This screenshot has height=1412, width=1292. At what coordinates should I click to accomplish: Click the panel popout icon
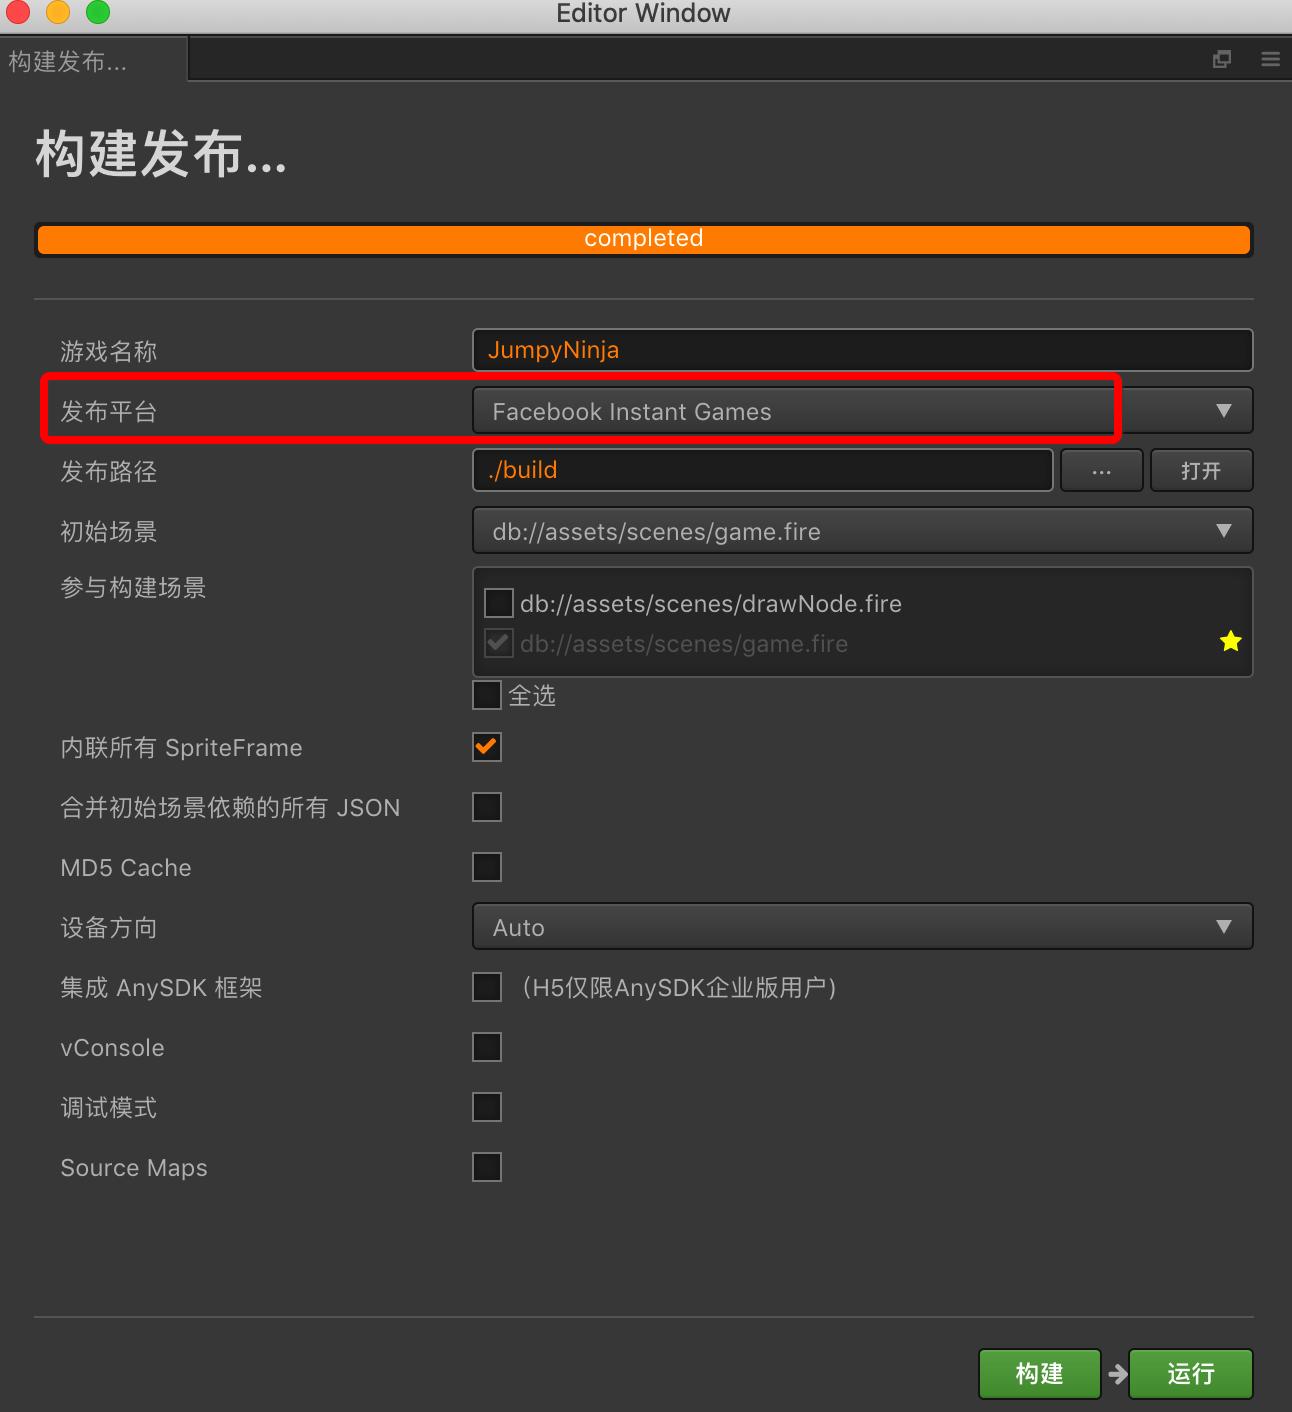pos(1222,60)
